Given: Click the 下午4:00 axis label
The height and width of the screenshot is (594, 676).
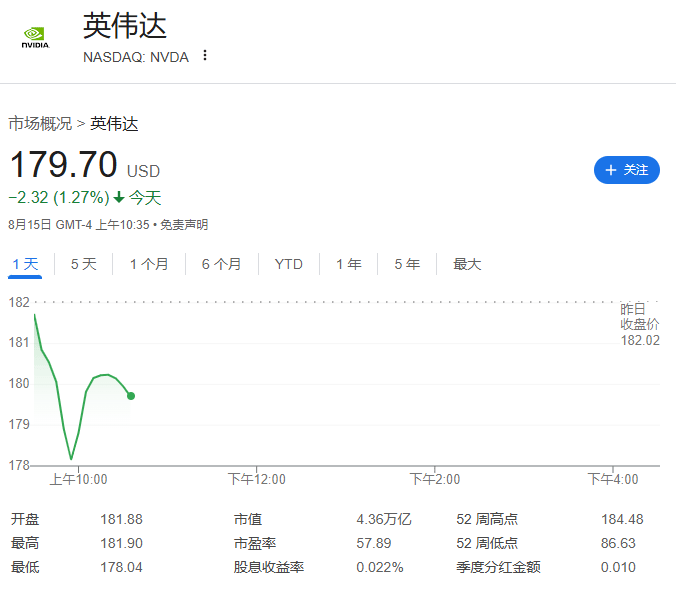Looking at the screenshot, I should tap(613, 479).
